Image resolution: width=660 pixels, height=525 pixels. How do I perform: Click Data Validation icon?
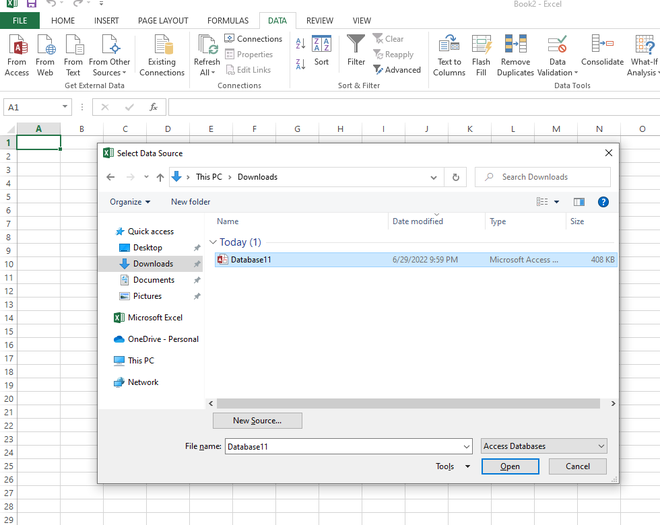click(557, 44)
